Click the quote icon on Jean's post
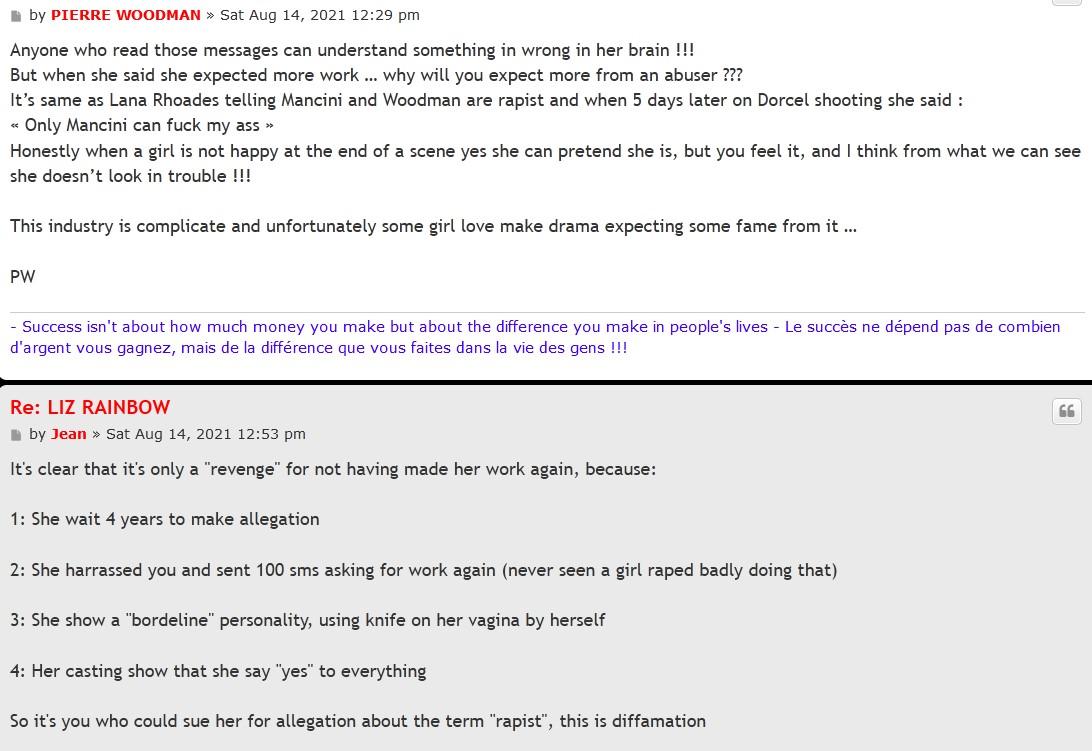 pos(1067,411)
